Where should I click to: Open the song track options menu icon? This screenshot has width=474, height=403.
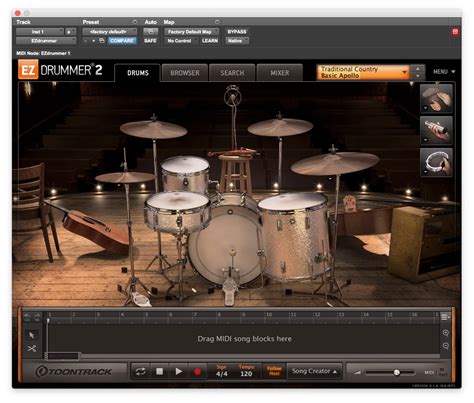[445, 317]
